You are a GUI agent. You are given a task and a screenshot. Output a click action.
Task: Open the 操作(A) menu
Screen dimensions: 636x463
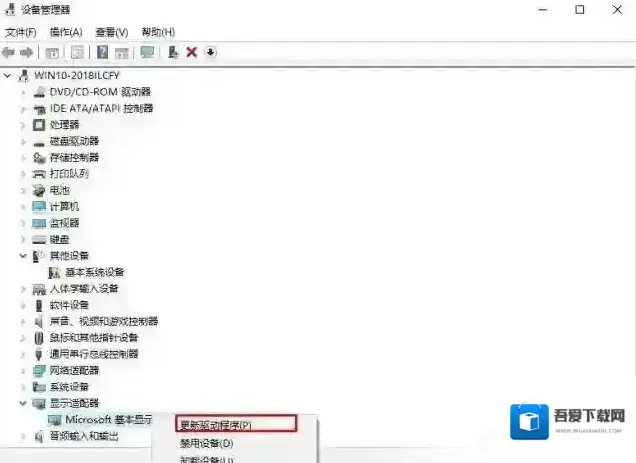pos(66,32)
